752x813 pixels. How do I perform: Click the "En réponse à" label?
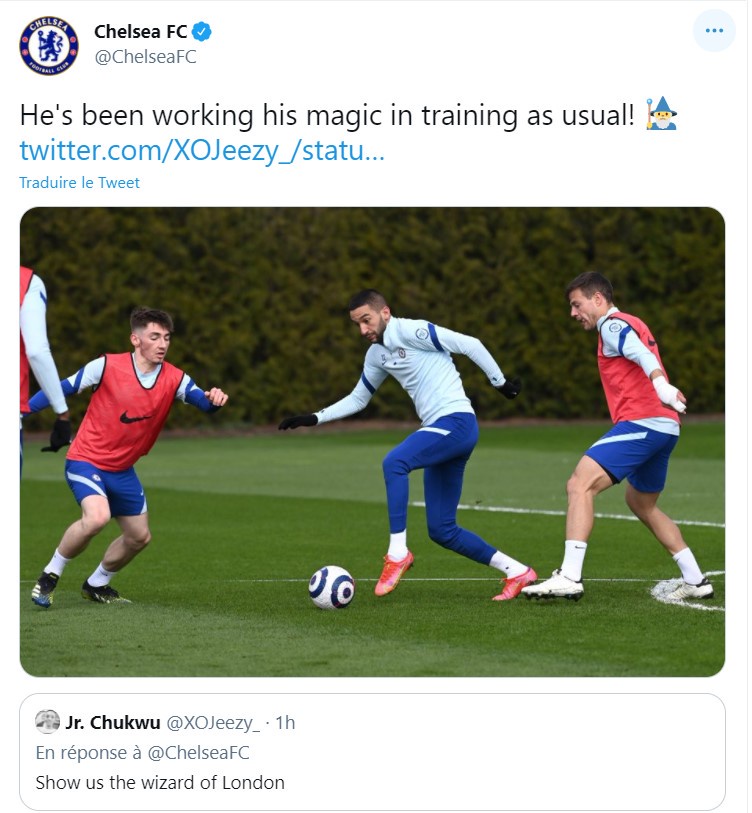(91, 753)
